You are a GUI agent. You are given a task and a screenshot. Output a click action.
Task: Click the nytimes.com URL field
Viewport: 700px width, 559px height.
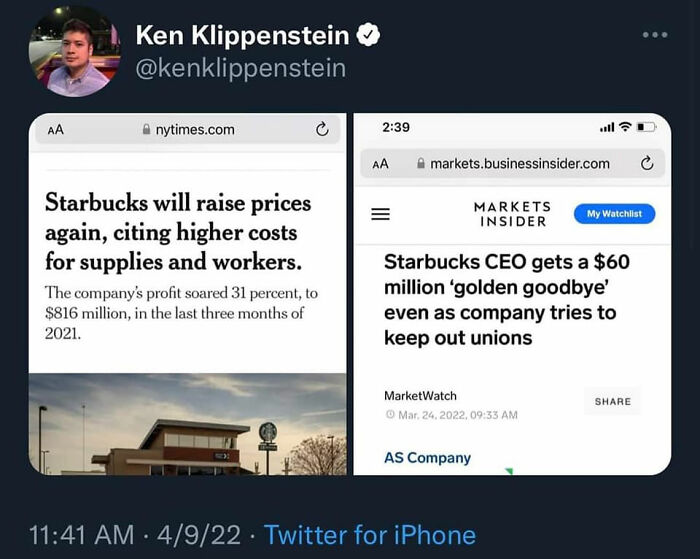188,129
